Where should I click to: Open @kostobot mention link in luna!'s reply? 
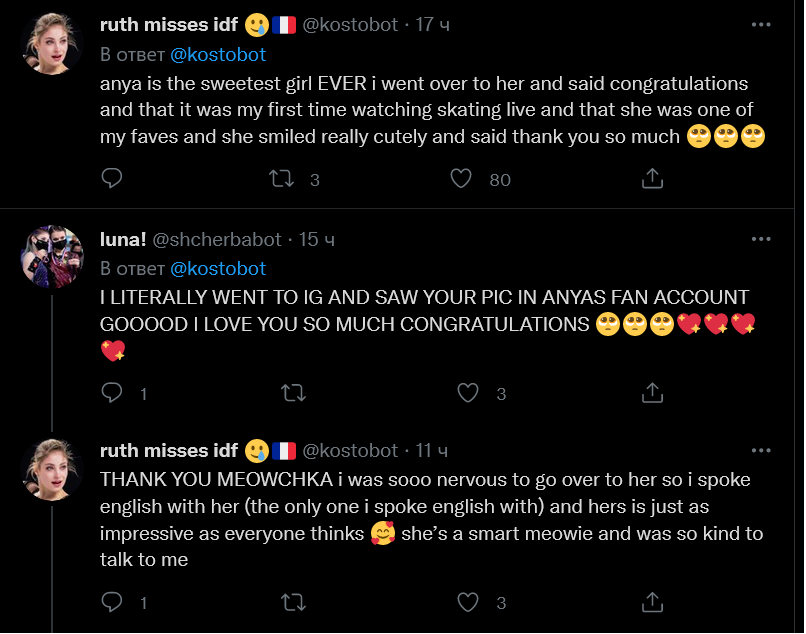coord(218,268)
